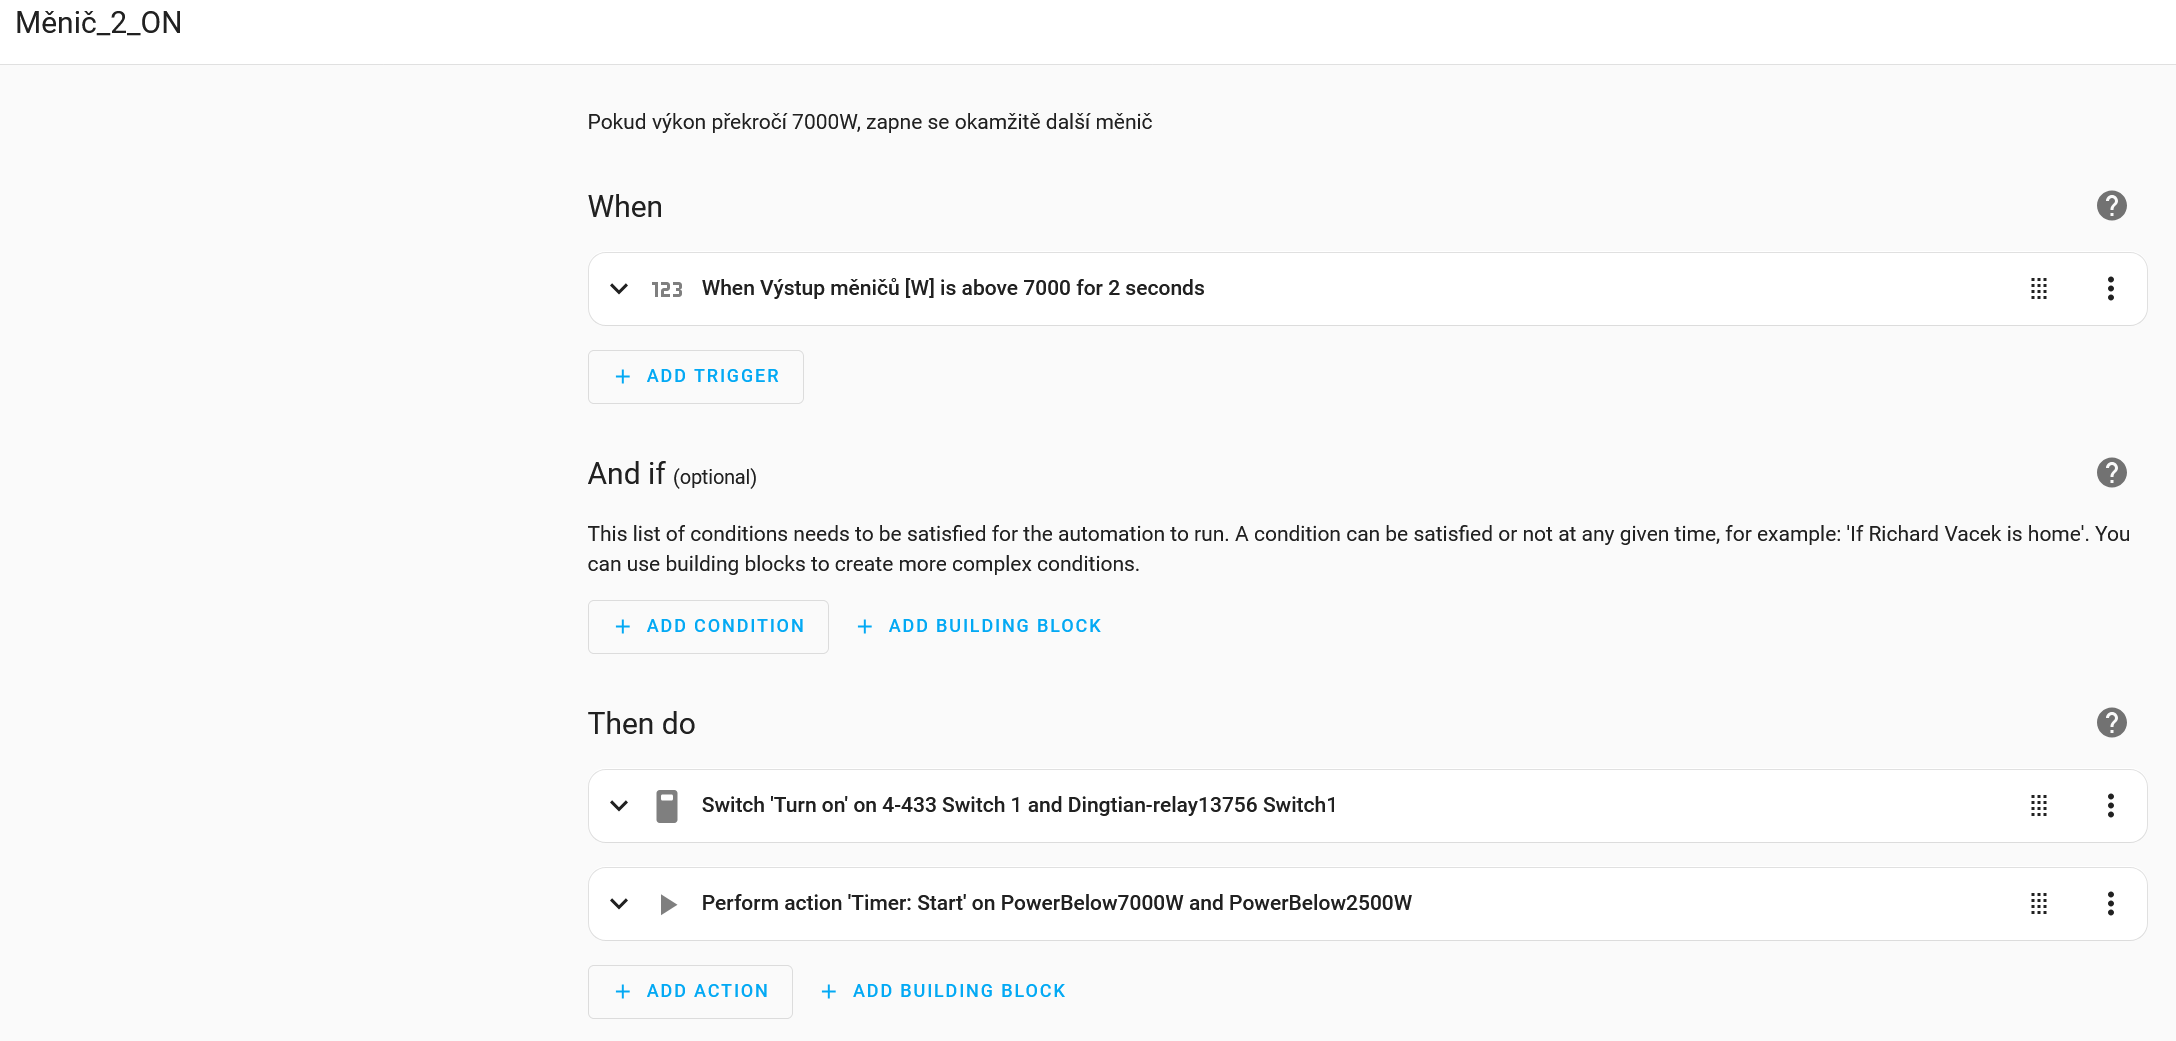Click the numeric state 123 trigger icon
Screen dimensions: 2176x1041
click(x=667, y=289)
